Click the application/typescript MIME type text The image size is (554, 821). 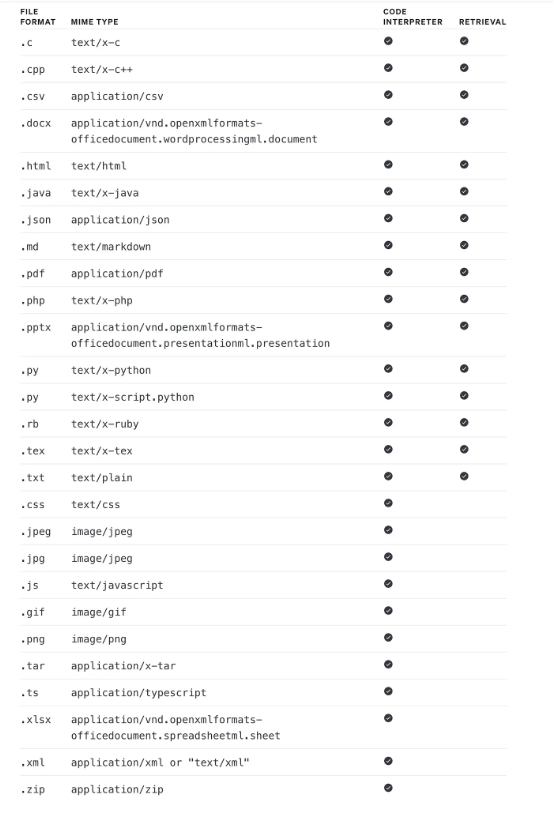click(139, 693)
